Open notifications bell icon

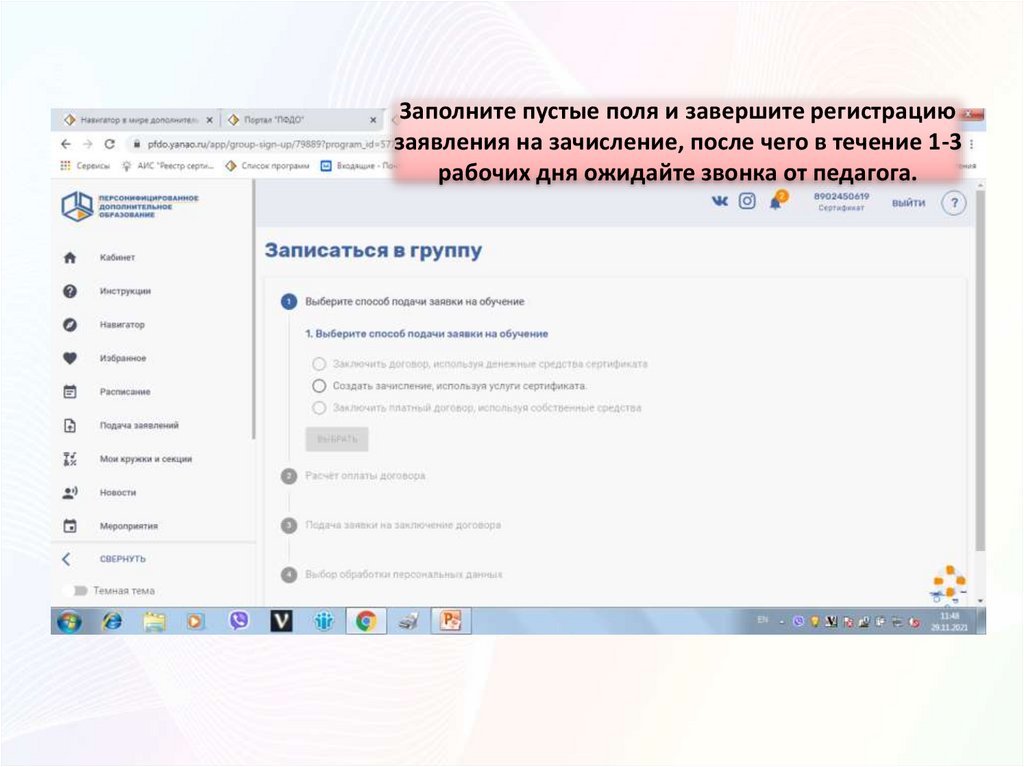pyautogui.click(x=776, y=201)
